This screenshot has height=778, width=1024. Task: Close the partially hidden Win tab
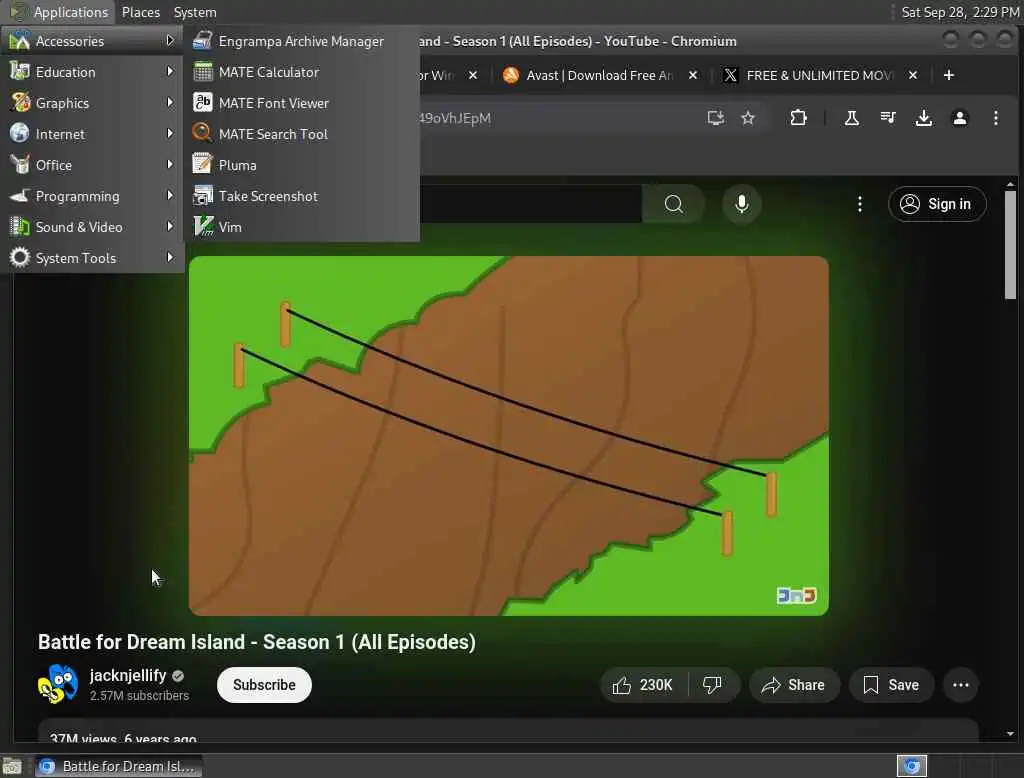[x=473, y=75]
